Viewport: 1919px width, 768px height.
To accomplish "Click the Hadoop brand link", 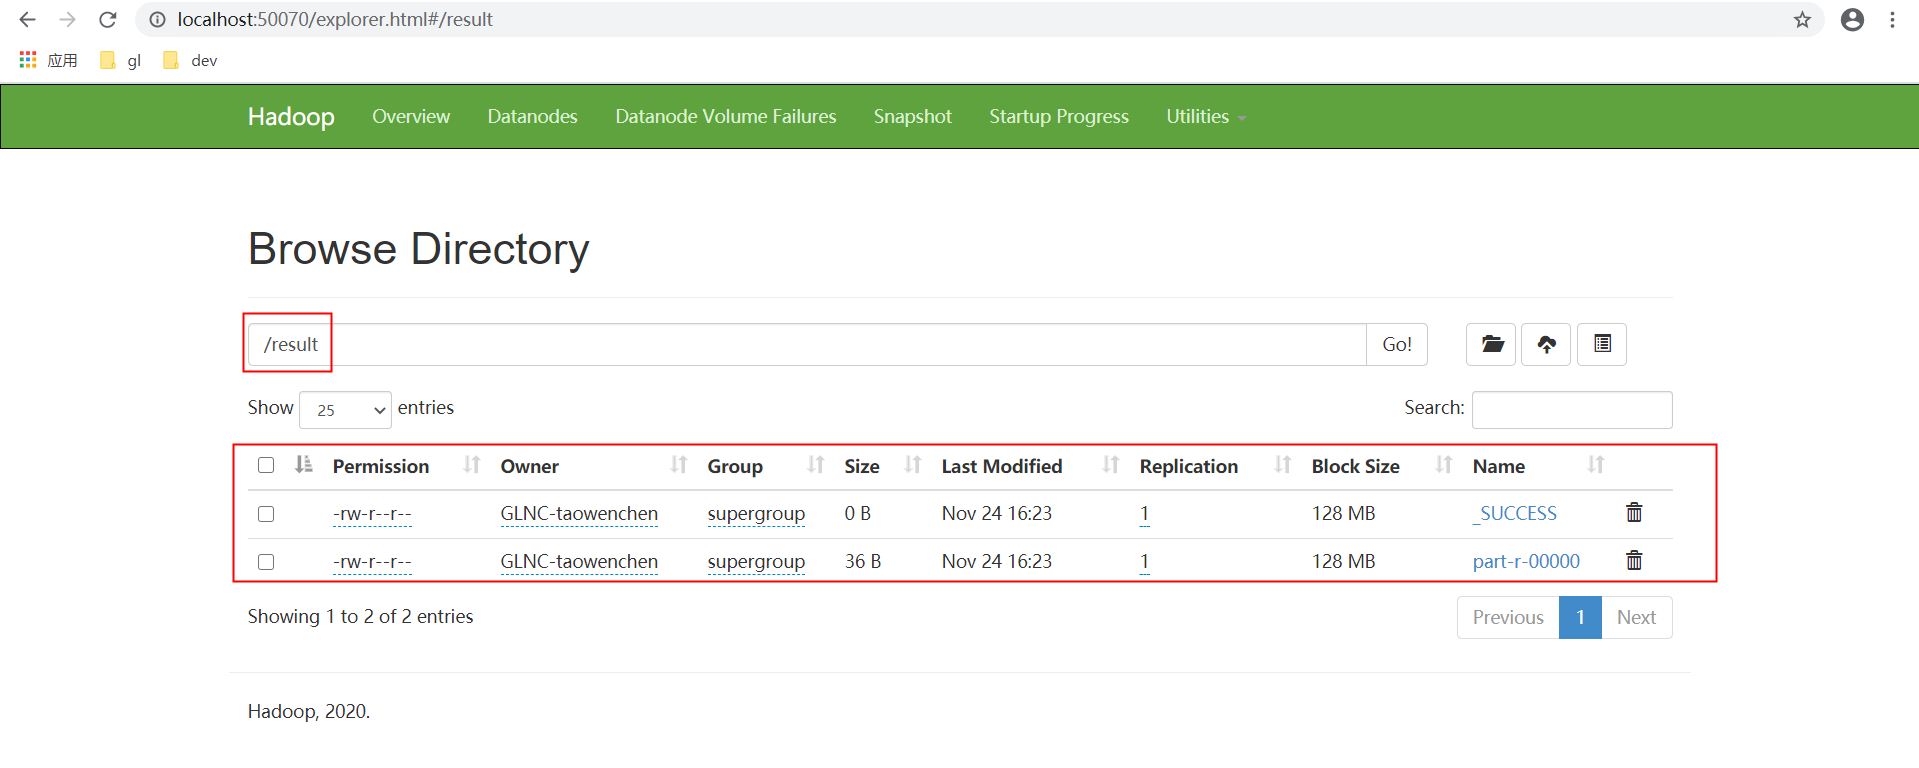I will (291, 116).
